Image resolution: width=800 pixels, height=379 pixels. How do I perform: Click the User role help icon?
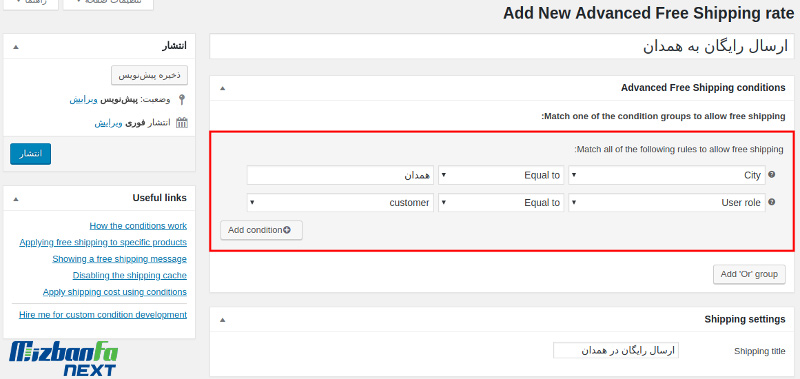(x=771, y=202)
